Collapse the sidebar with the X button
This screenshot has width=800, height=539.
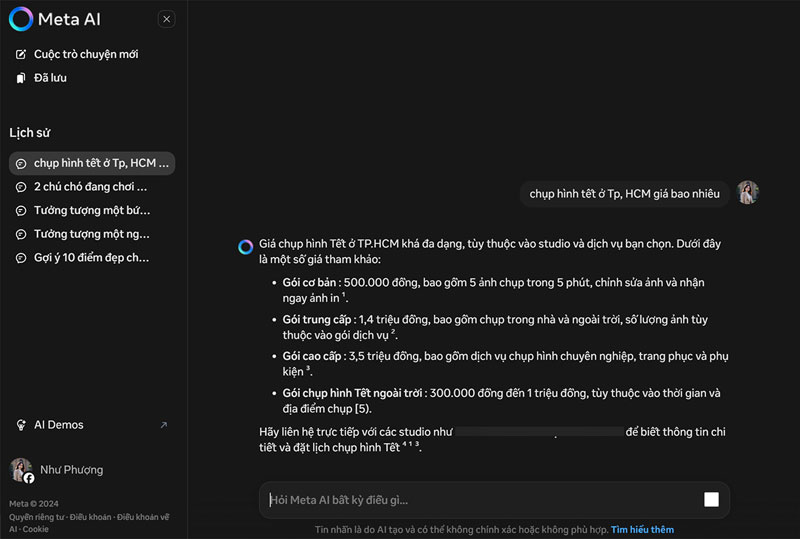(167, 19)
